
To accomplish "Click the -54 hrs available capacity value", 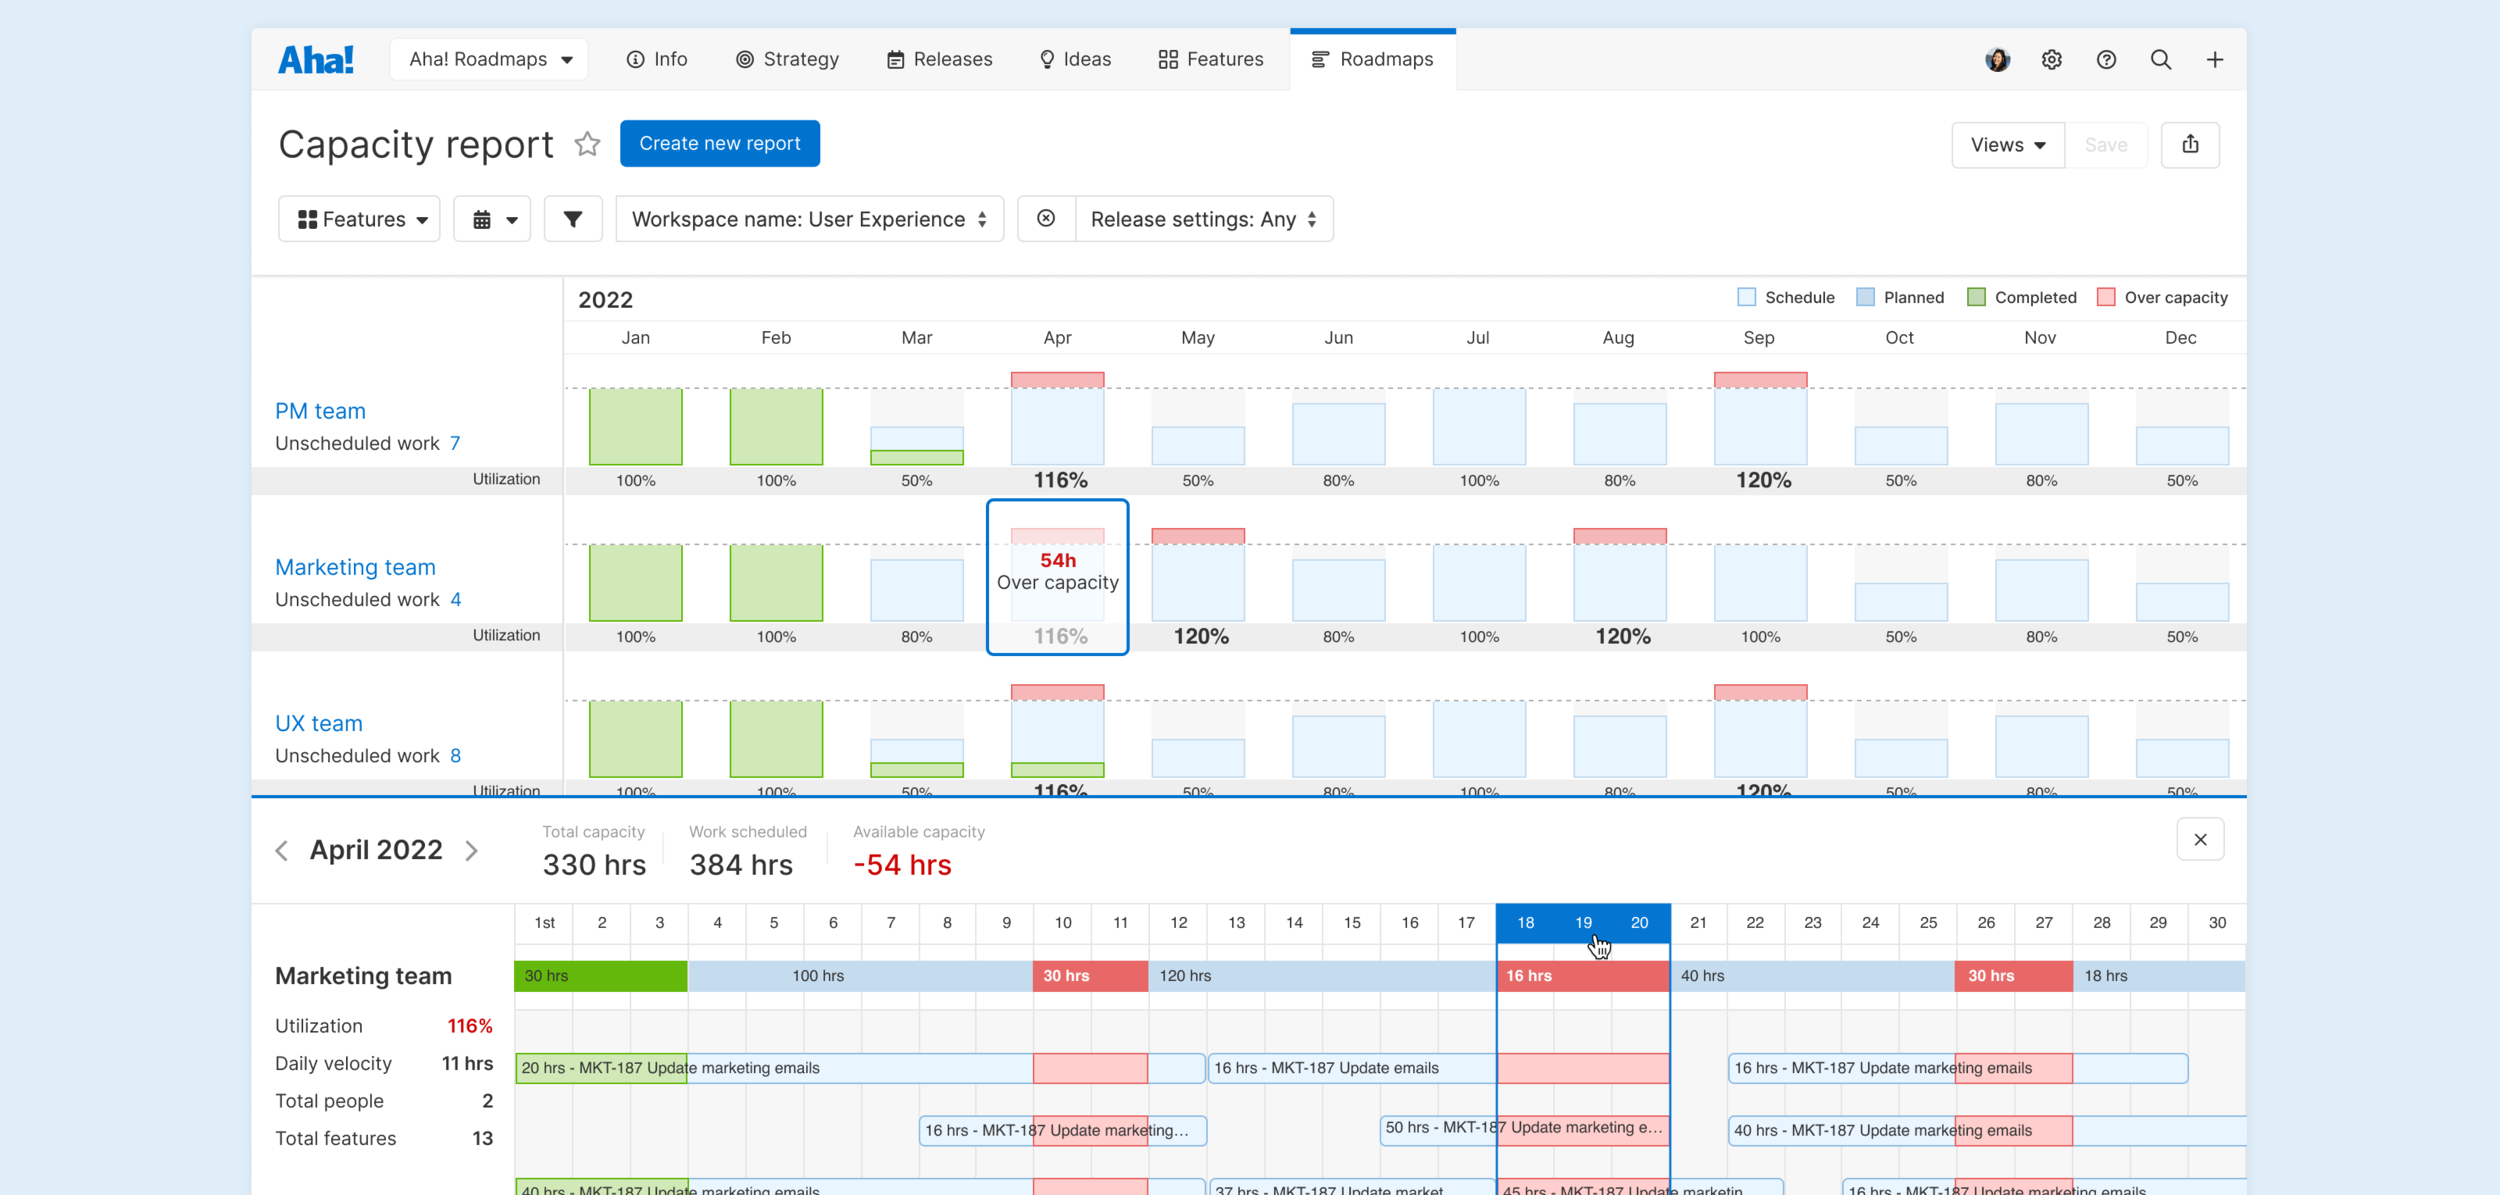I will (x=903, y=865).
